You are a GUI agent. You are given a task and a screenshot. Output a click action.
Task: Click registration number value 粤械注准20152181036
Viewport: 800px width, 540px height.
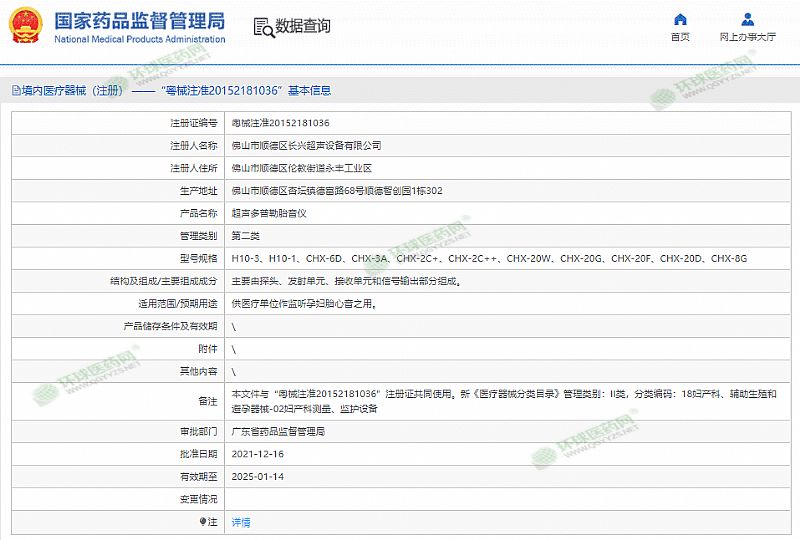pos(280,123)
